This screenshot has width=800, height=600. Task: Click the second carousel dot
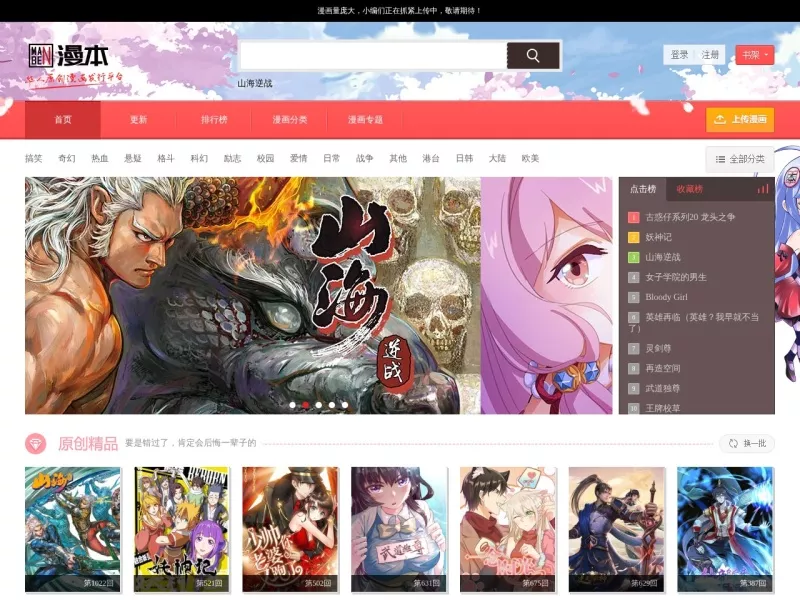pyautogui.click(x=306, y=405)
